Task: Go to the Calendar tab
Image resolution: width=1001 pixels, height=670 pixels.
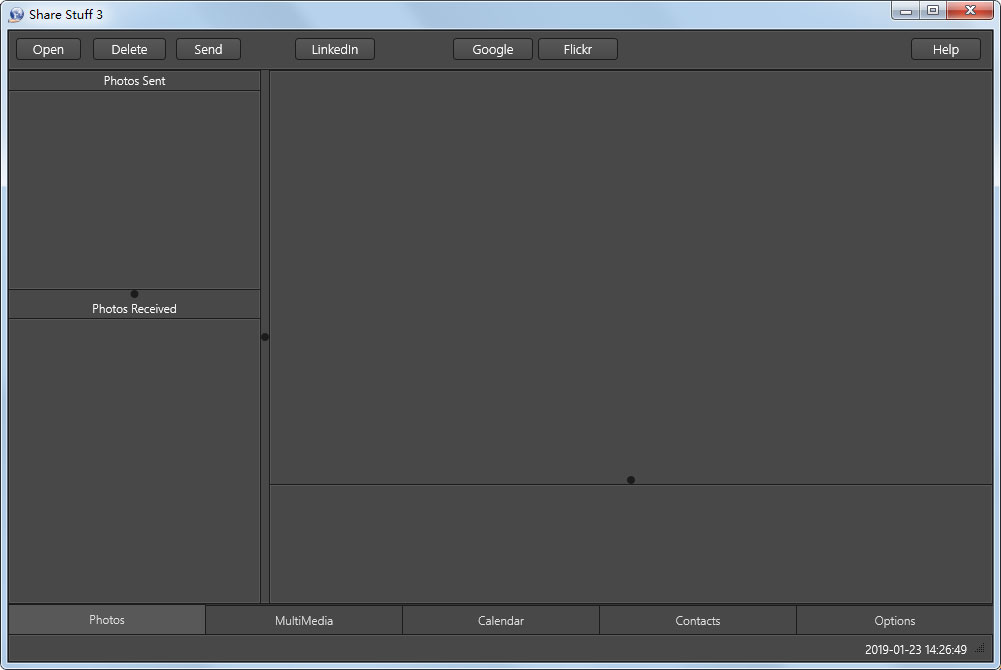Action: click(501, 621)
